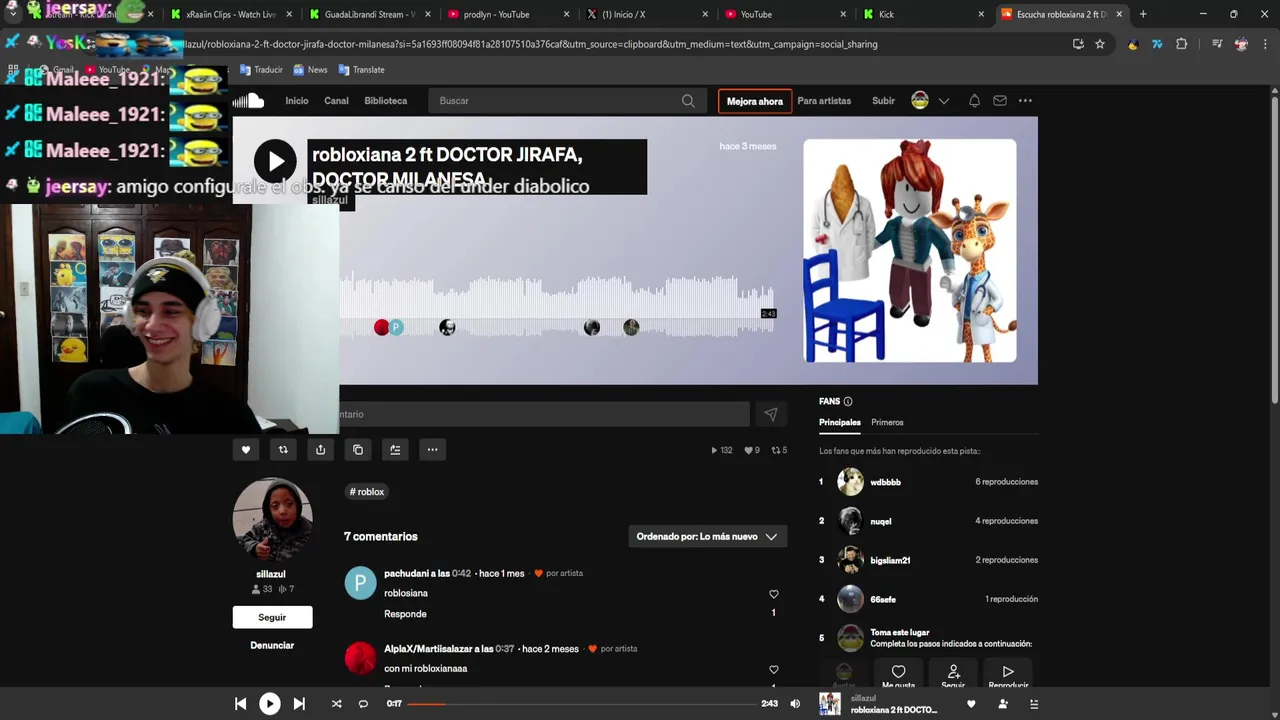Switch to the Primeros fans tab
1280x720 pixels.
[887, 422]
